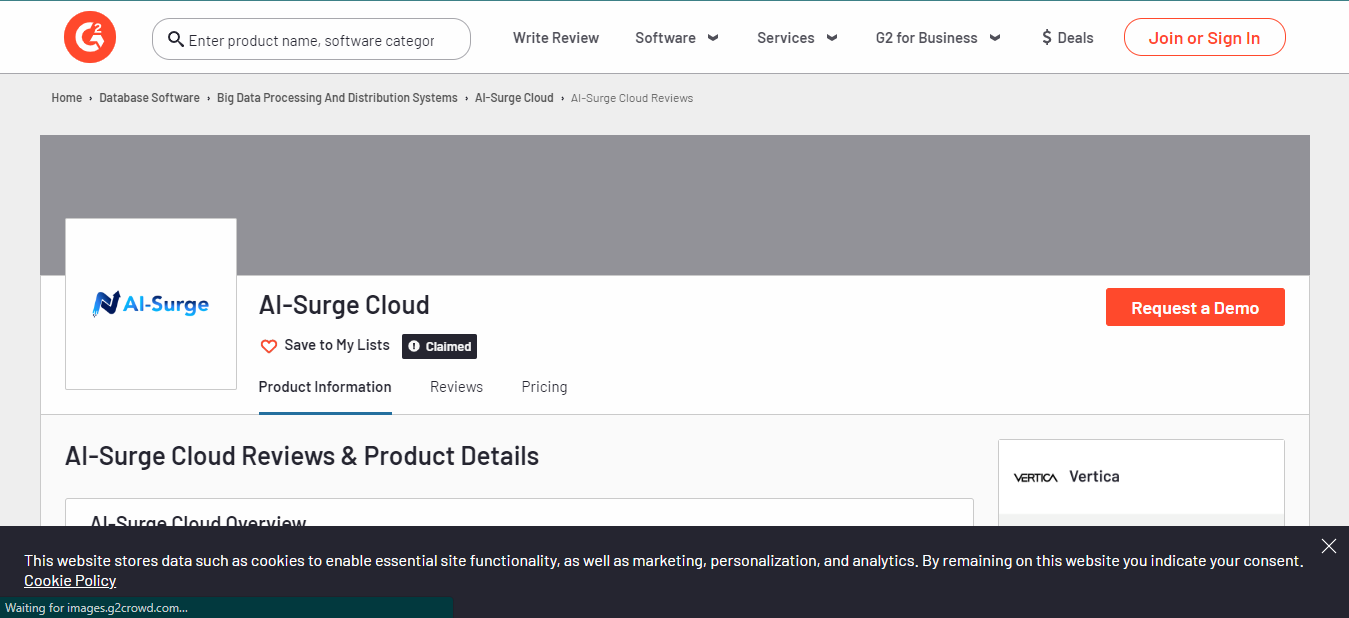This screenshot has width=1349, height=618.
Task: Click the Join or Sign In button
Action: (x=1204, y=38)
